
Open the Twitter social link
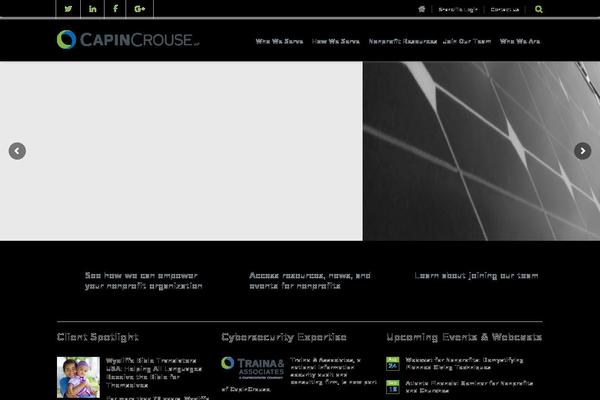pyautogui.click(x=68, y=9)
